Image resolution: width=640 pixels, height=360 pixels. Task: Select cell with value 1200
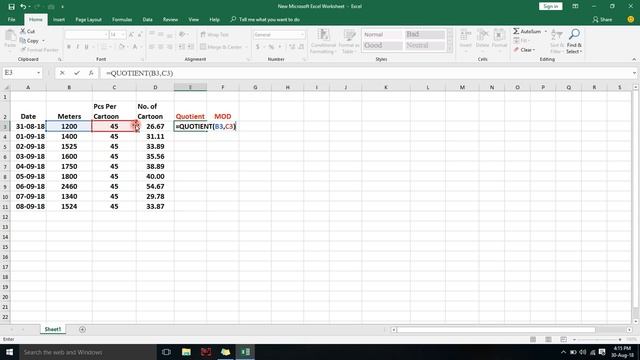point(69,127)
